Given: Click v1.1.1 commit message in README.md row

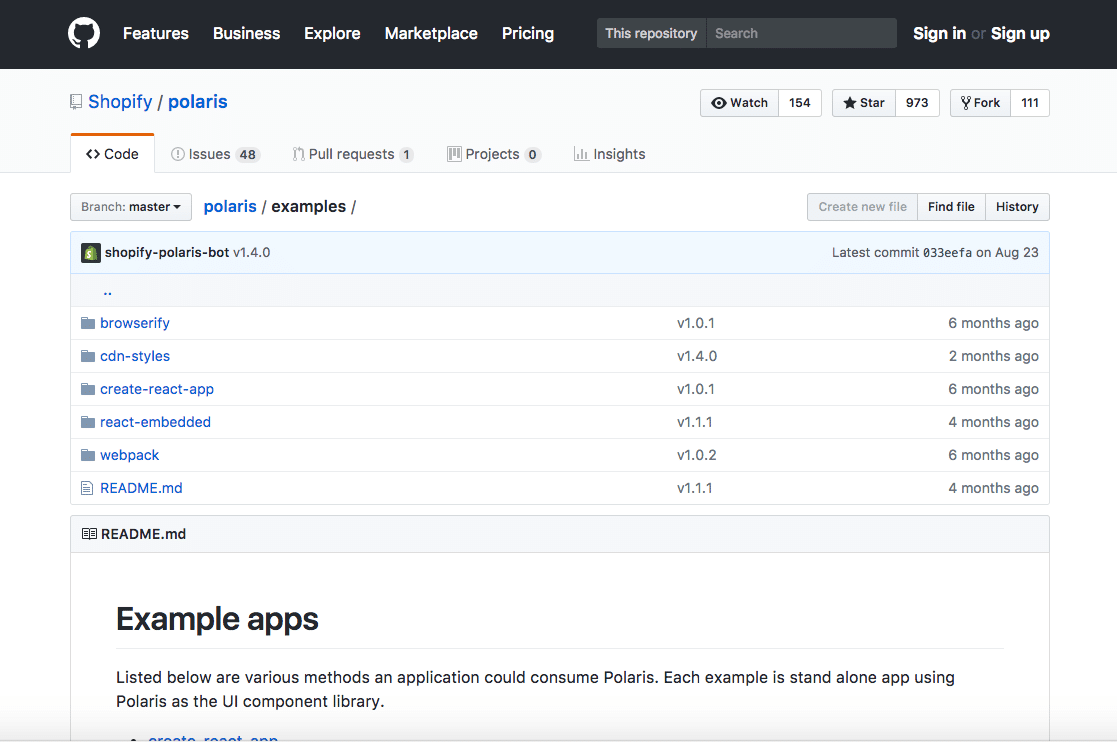Looking at the screenshot, I should tap(695, 488).
